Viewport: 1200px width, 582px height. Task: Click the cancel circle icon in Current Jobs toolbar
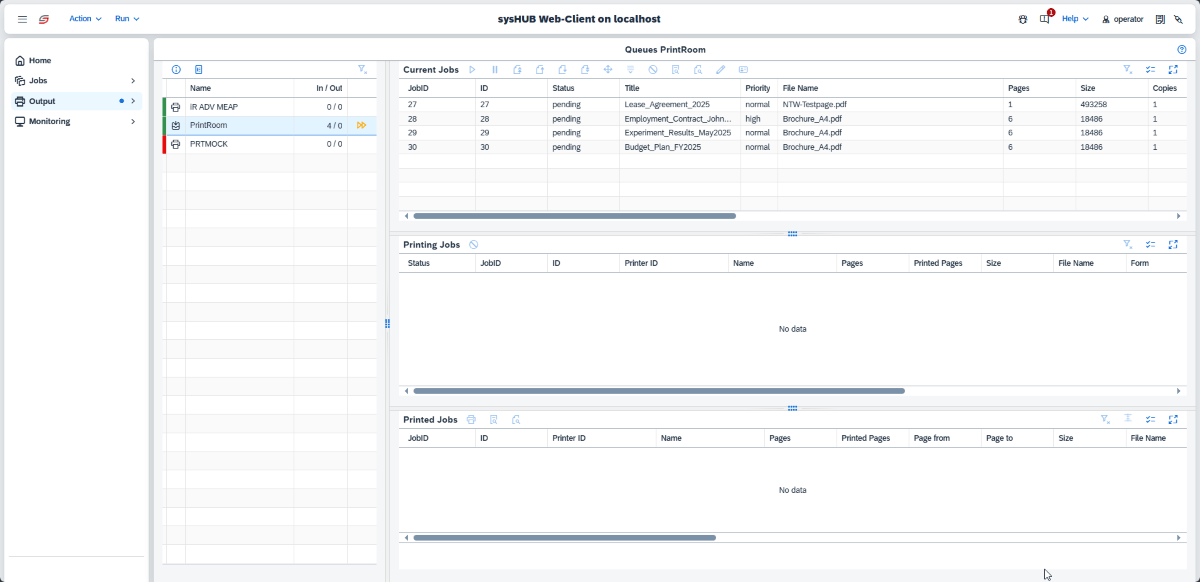click(x=653, y=70)
